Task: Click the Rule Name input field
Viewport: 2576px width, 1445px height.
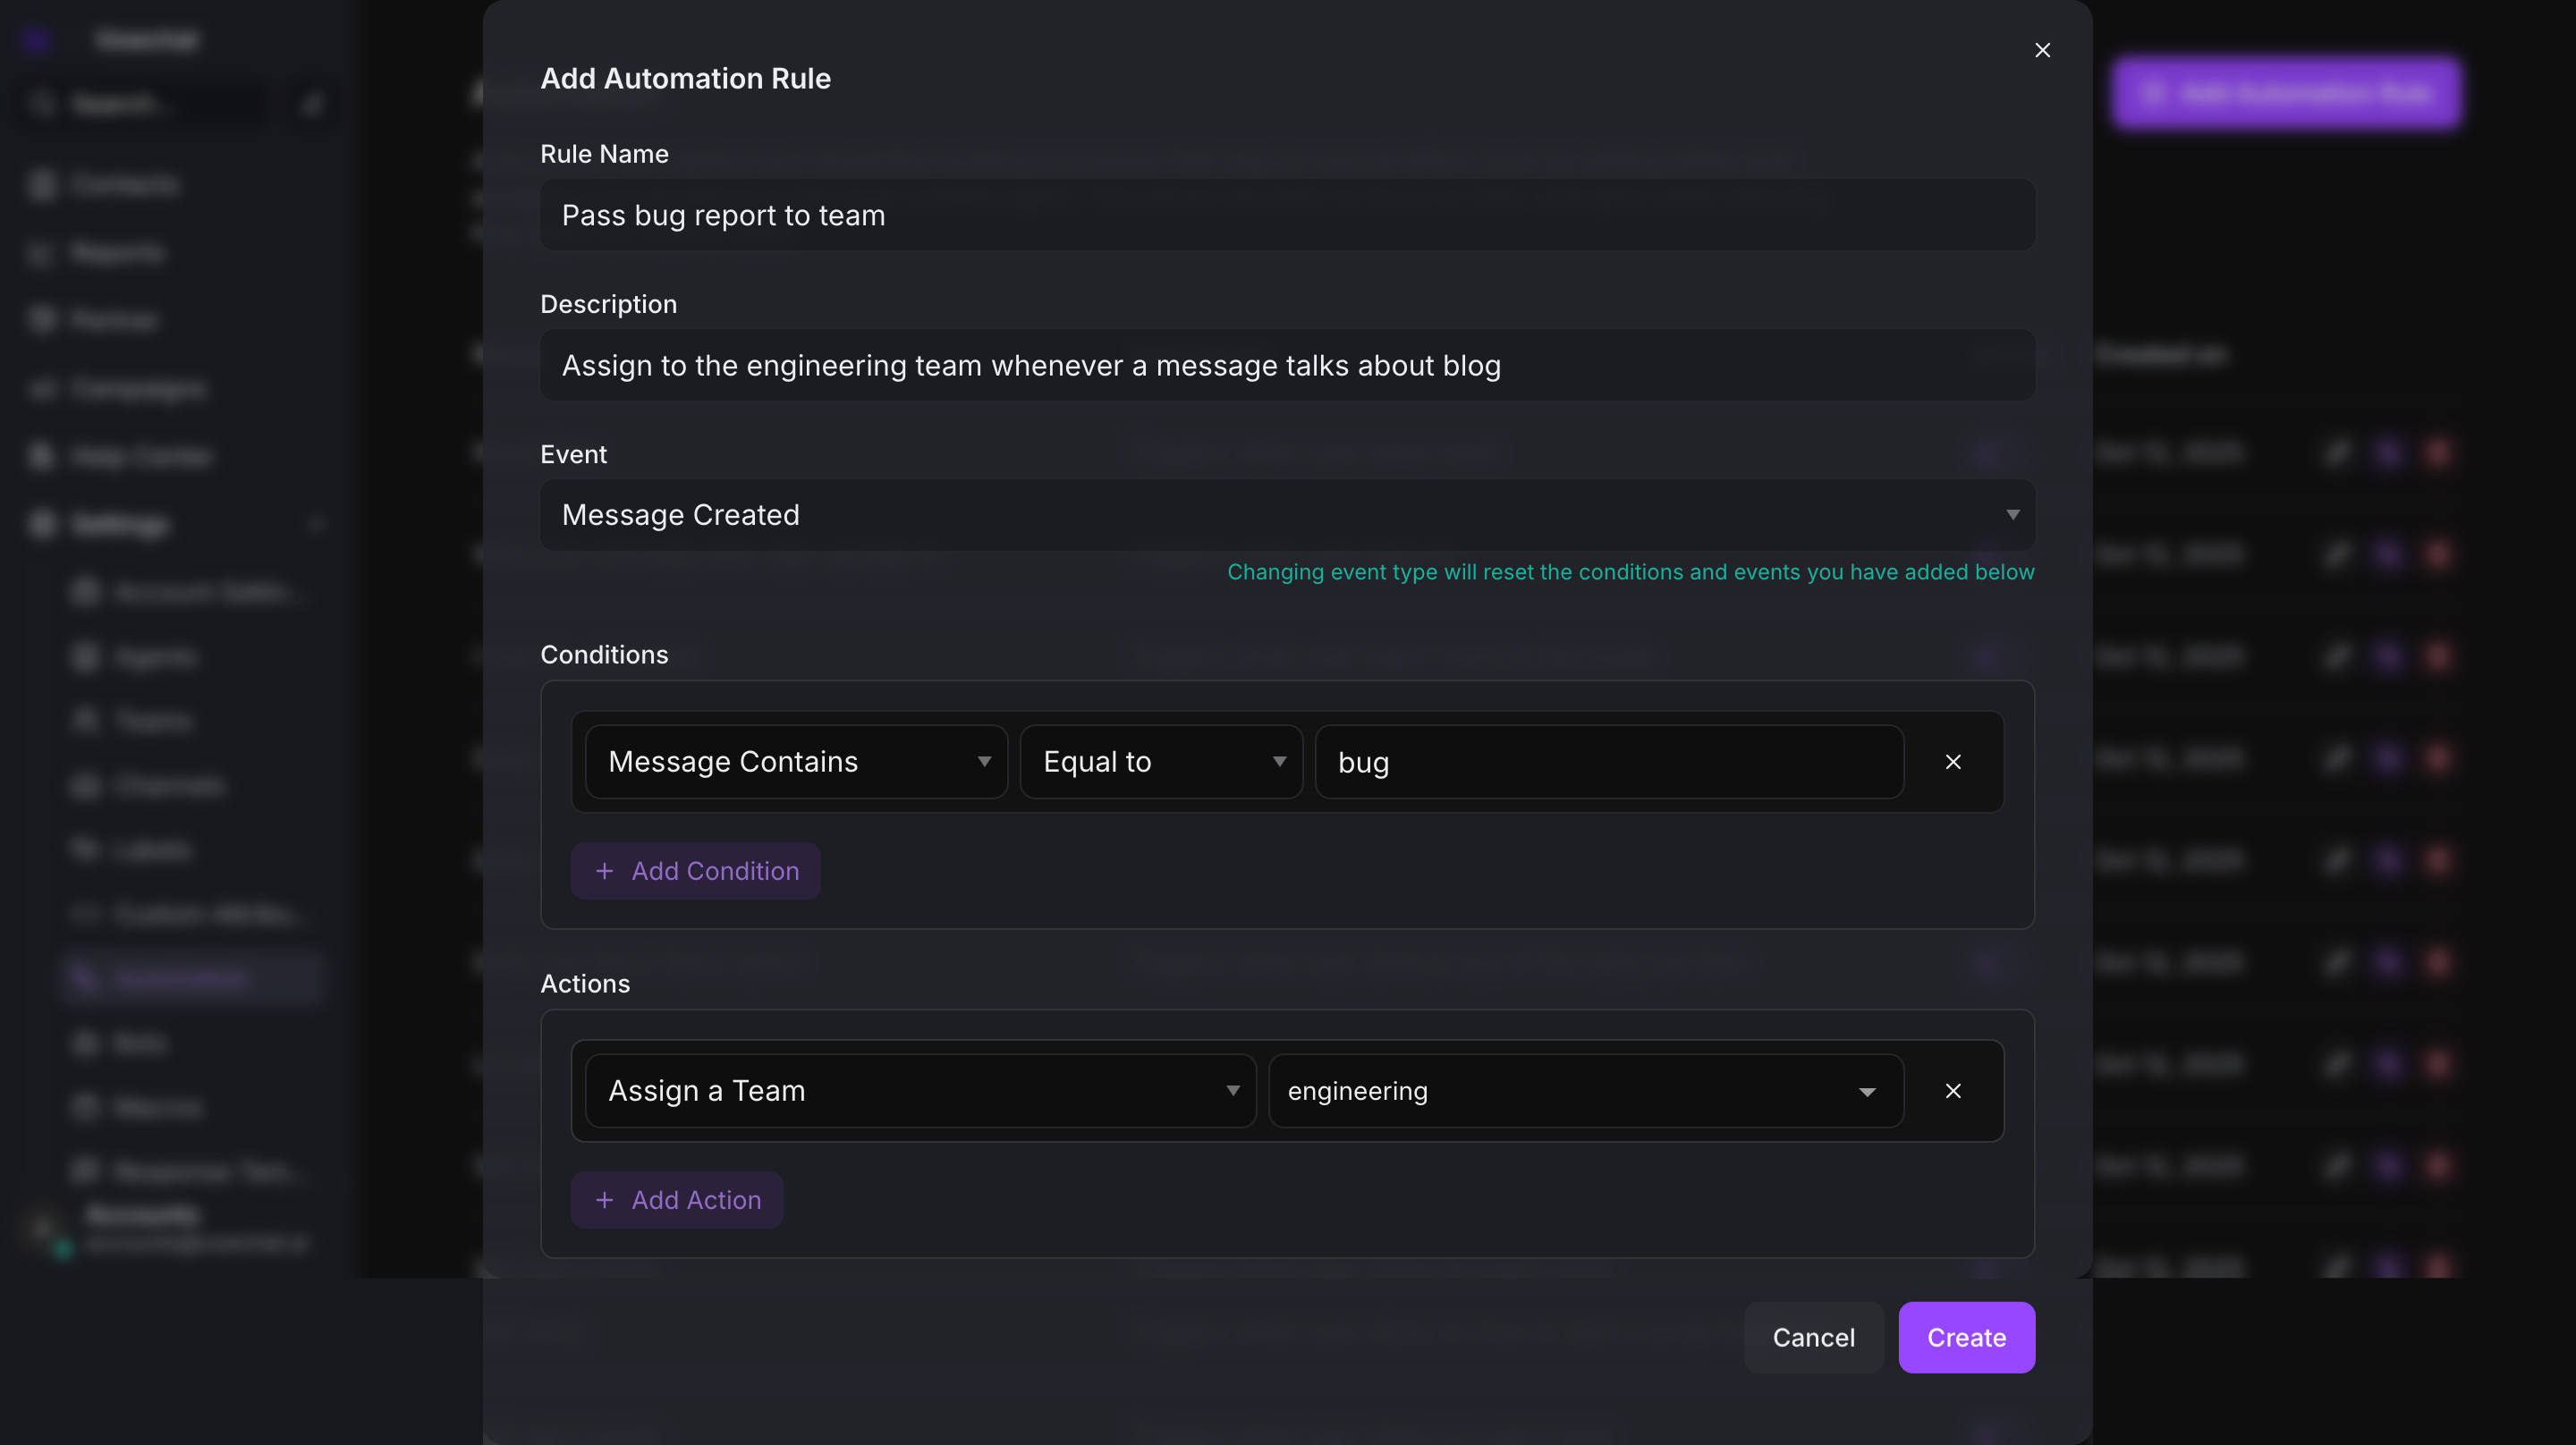Action: (1286, 215)
